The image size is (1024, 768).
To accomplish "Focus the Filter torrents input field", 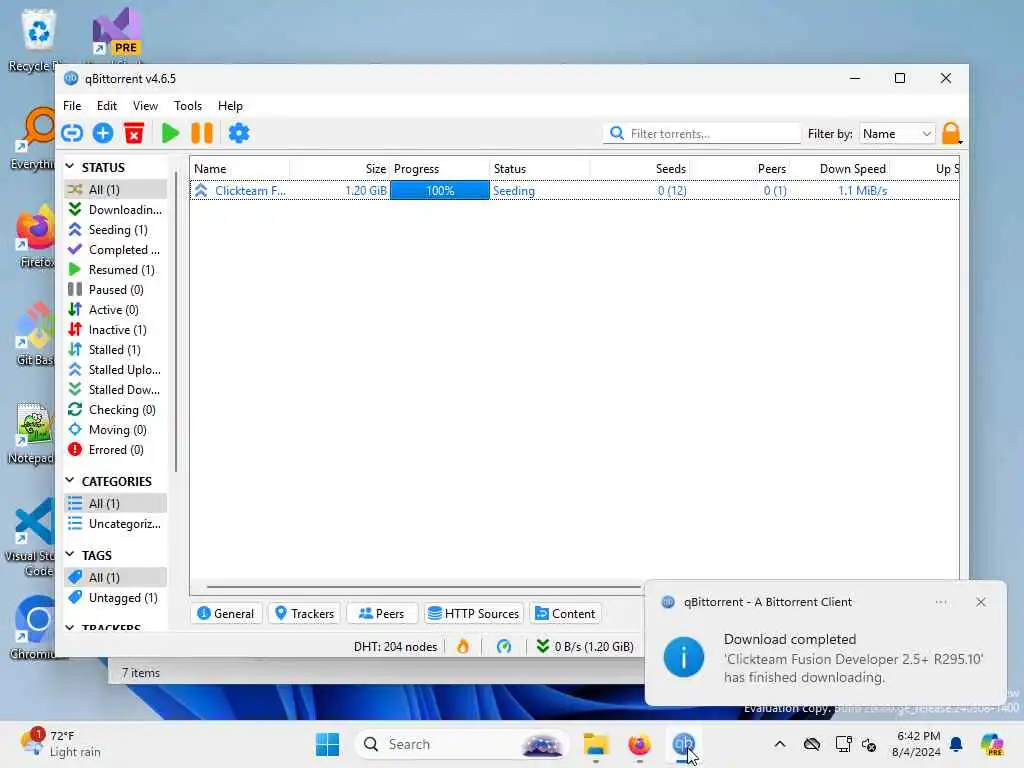I will (x=701, y=133).
